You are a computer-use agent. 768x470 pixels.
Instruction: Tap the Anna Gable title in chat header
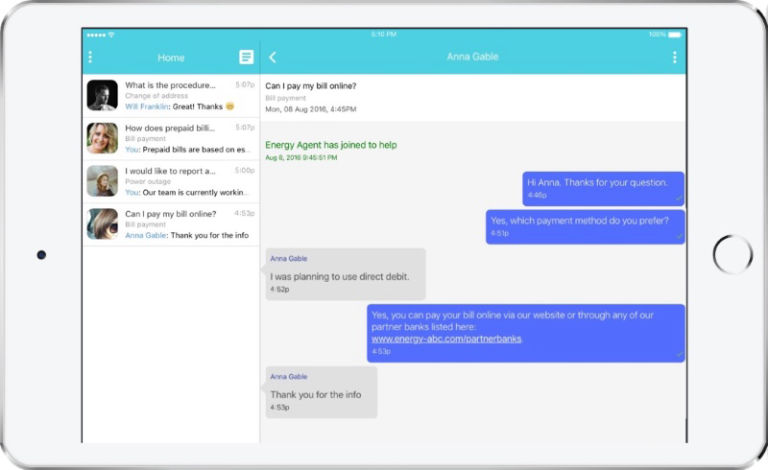coord(472,57)
